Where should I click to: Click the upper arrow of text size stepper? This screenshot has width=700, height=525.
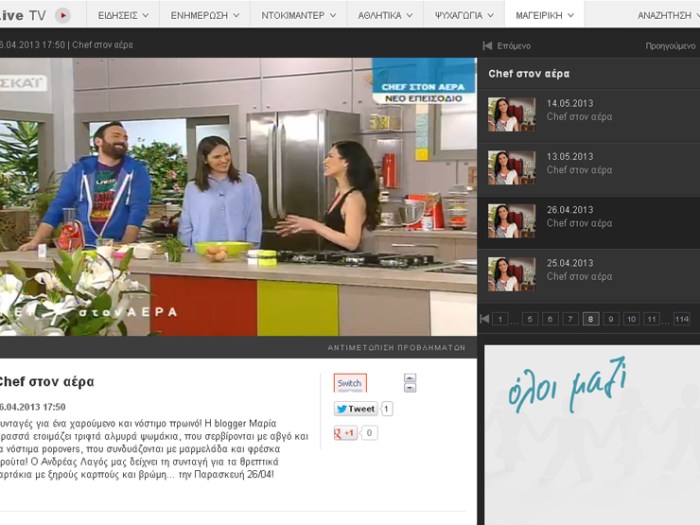click(x=410, y=378)
